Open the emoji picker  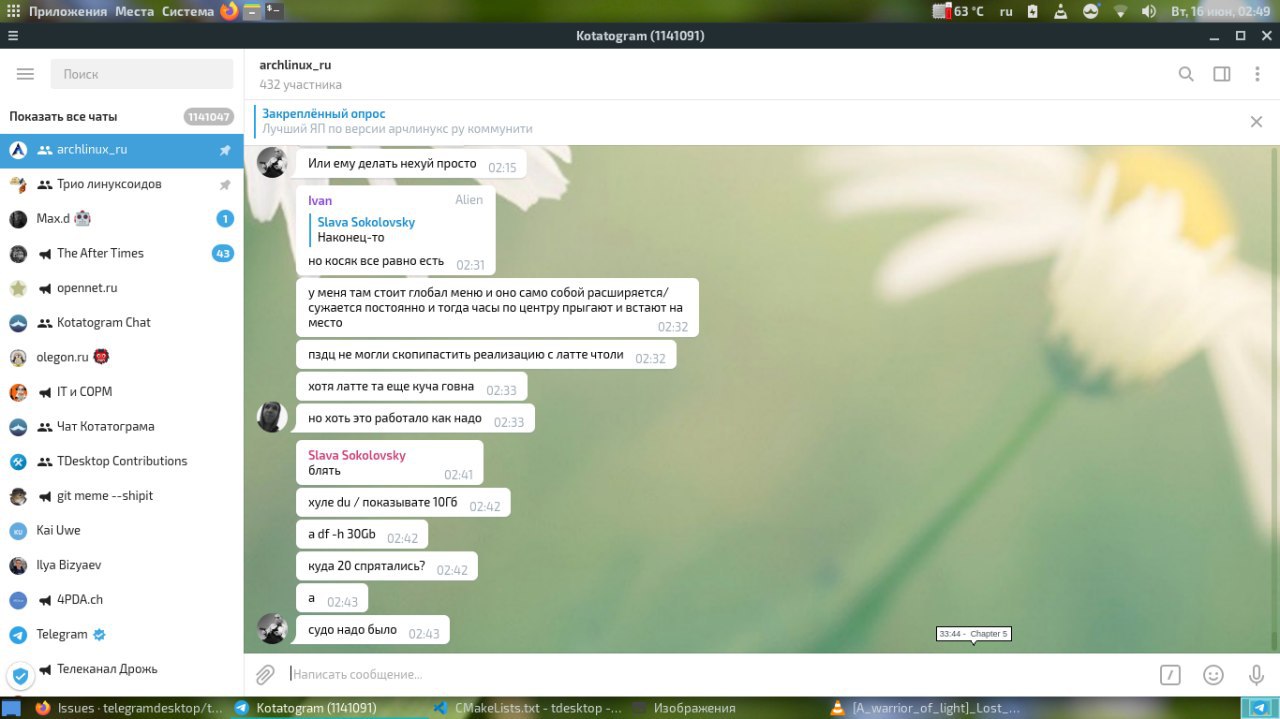coord(1213,675)
